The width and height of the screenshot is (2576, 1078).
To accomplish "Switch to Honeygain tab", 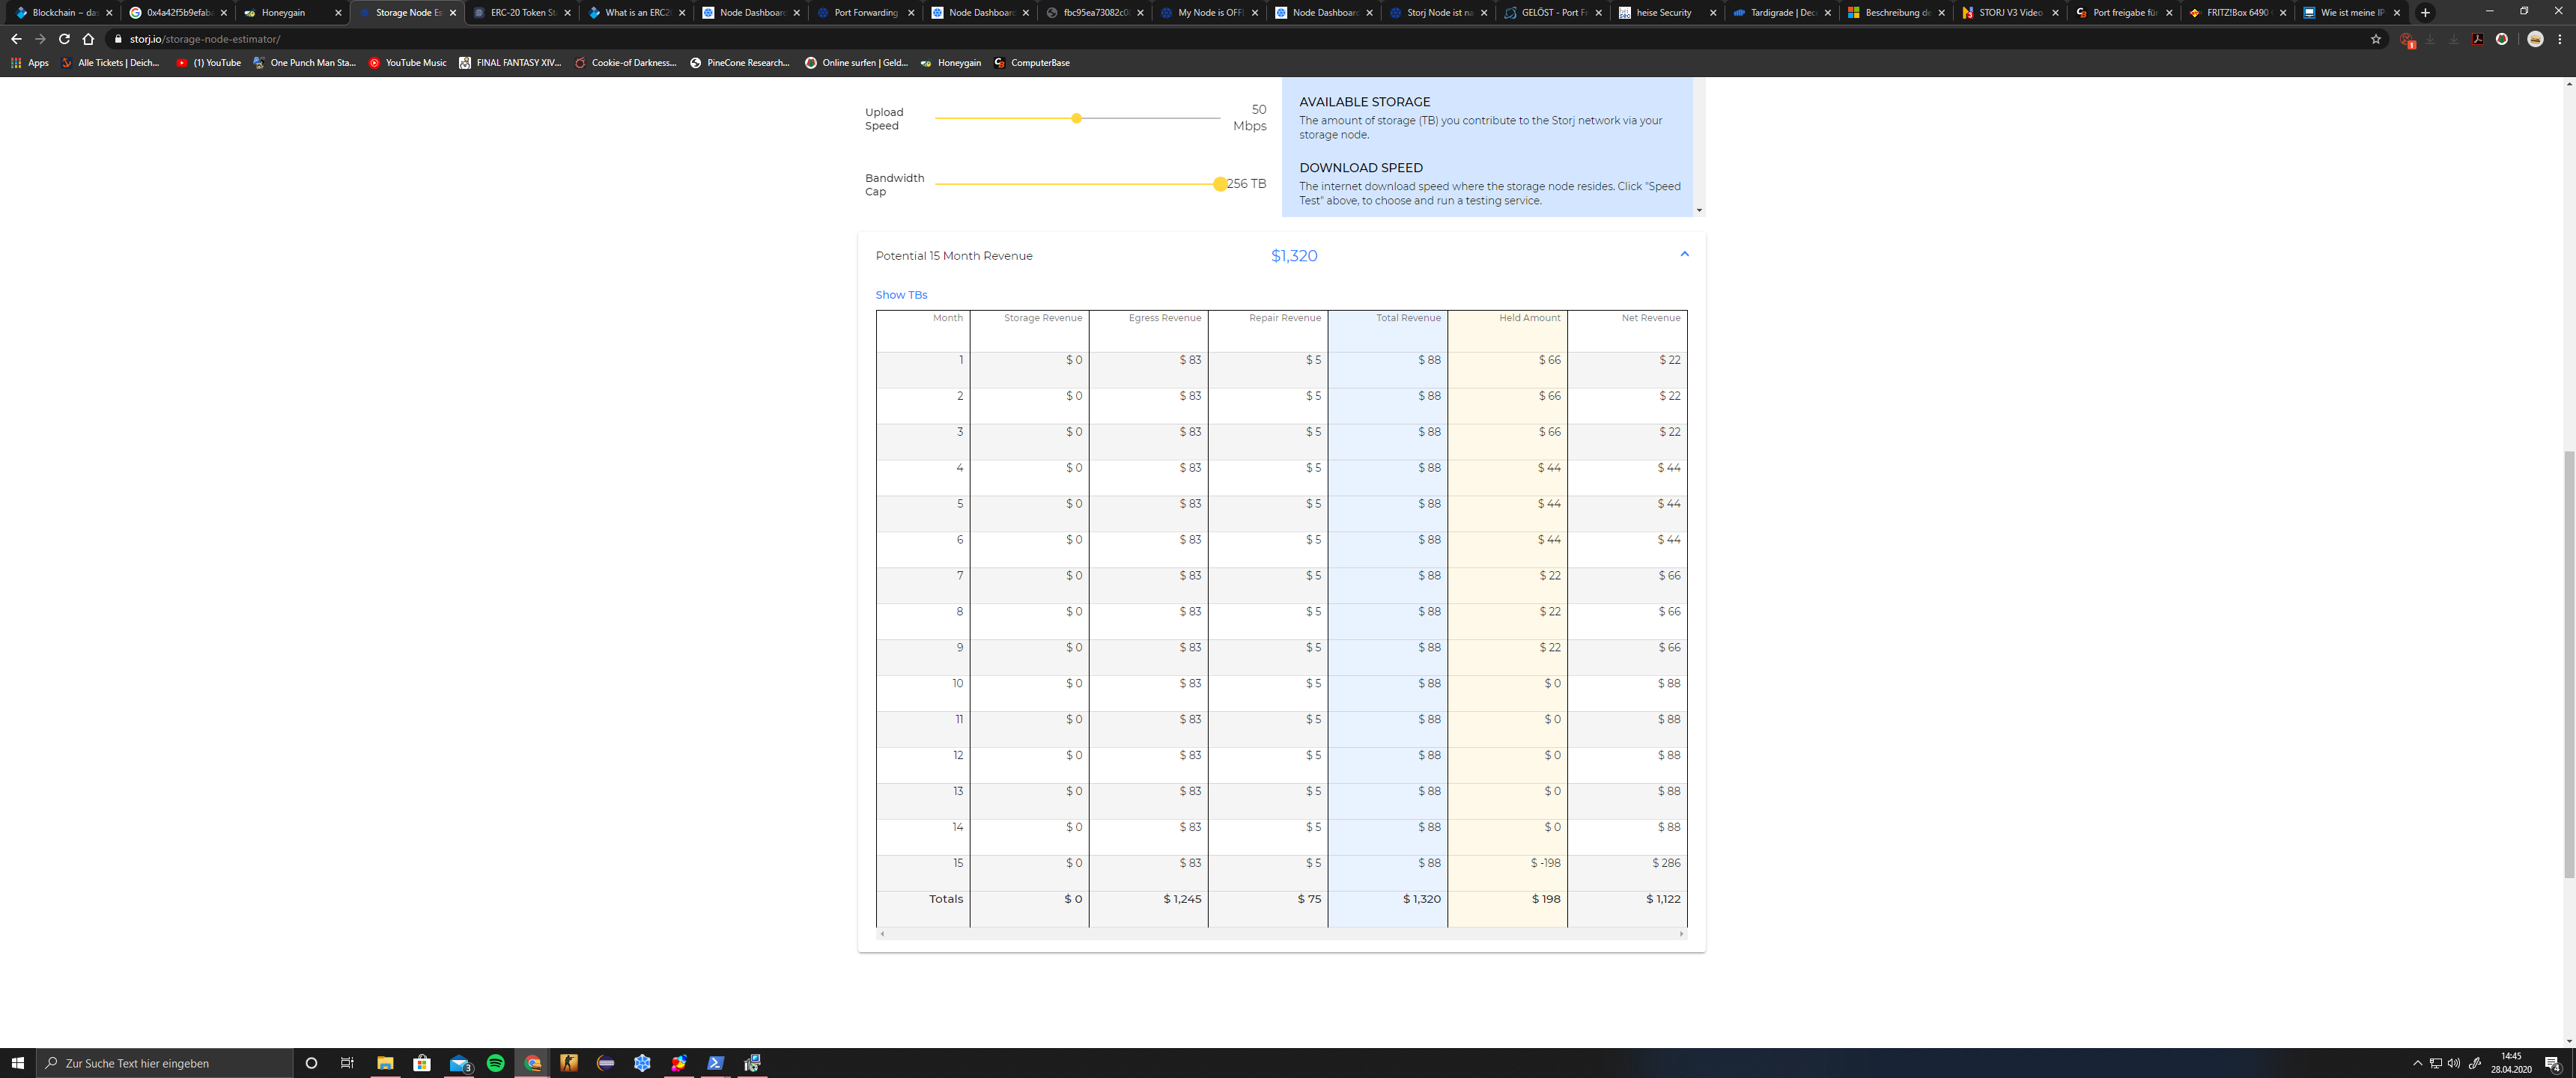I will click(x=283, y=13).
